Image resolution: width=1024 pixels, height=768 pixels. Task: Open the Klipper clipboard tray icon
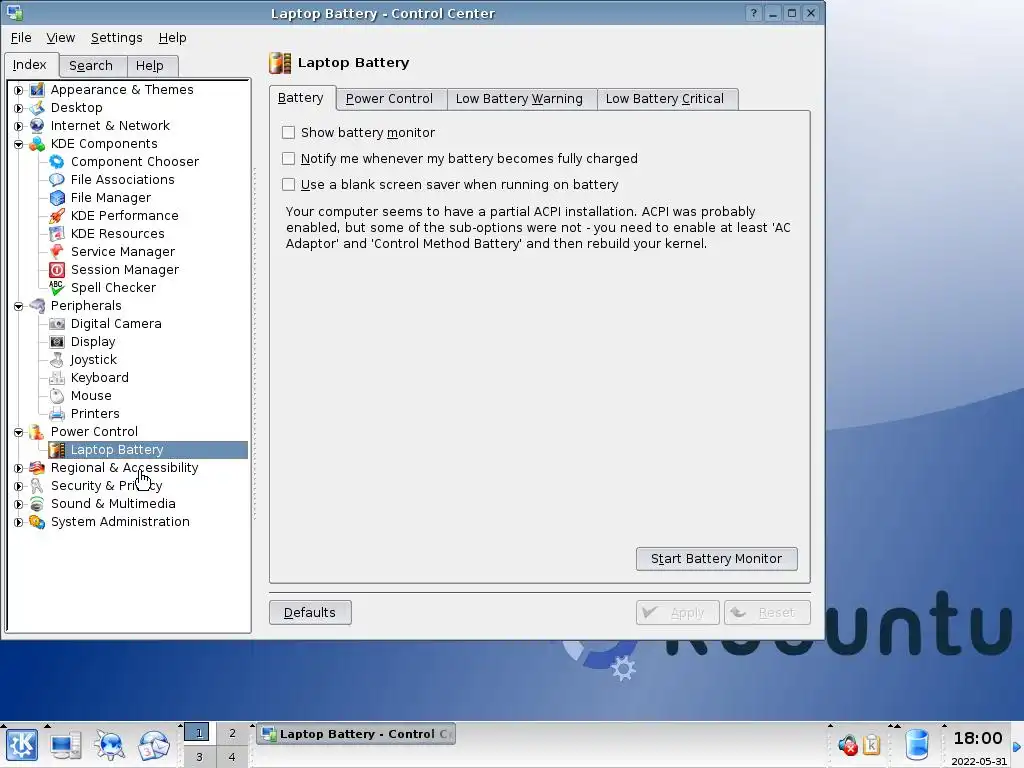pyautogui.click(x=872, y=744)
